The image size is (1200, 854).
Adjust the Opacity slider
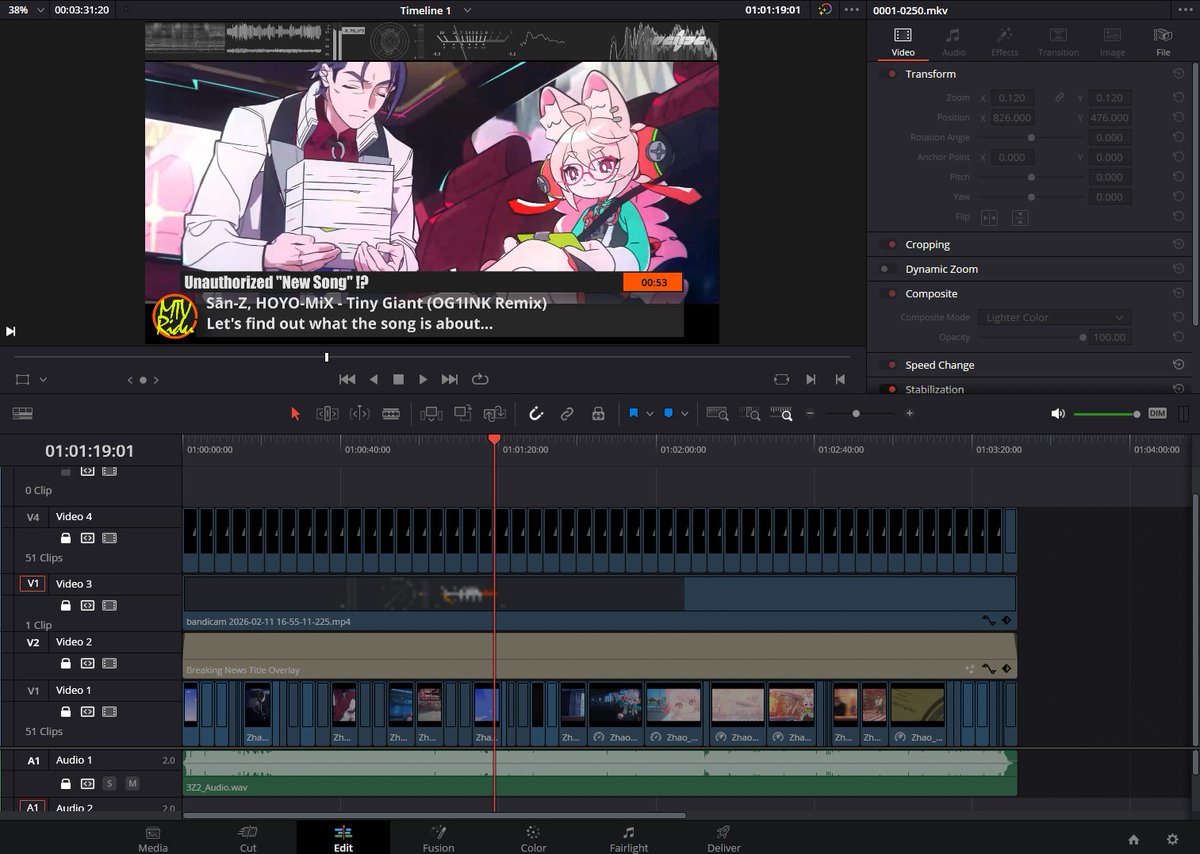(1031, 337)
